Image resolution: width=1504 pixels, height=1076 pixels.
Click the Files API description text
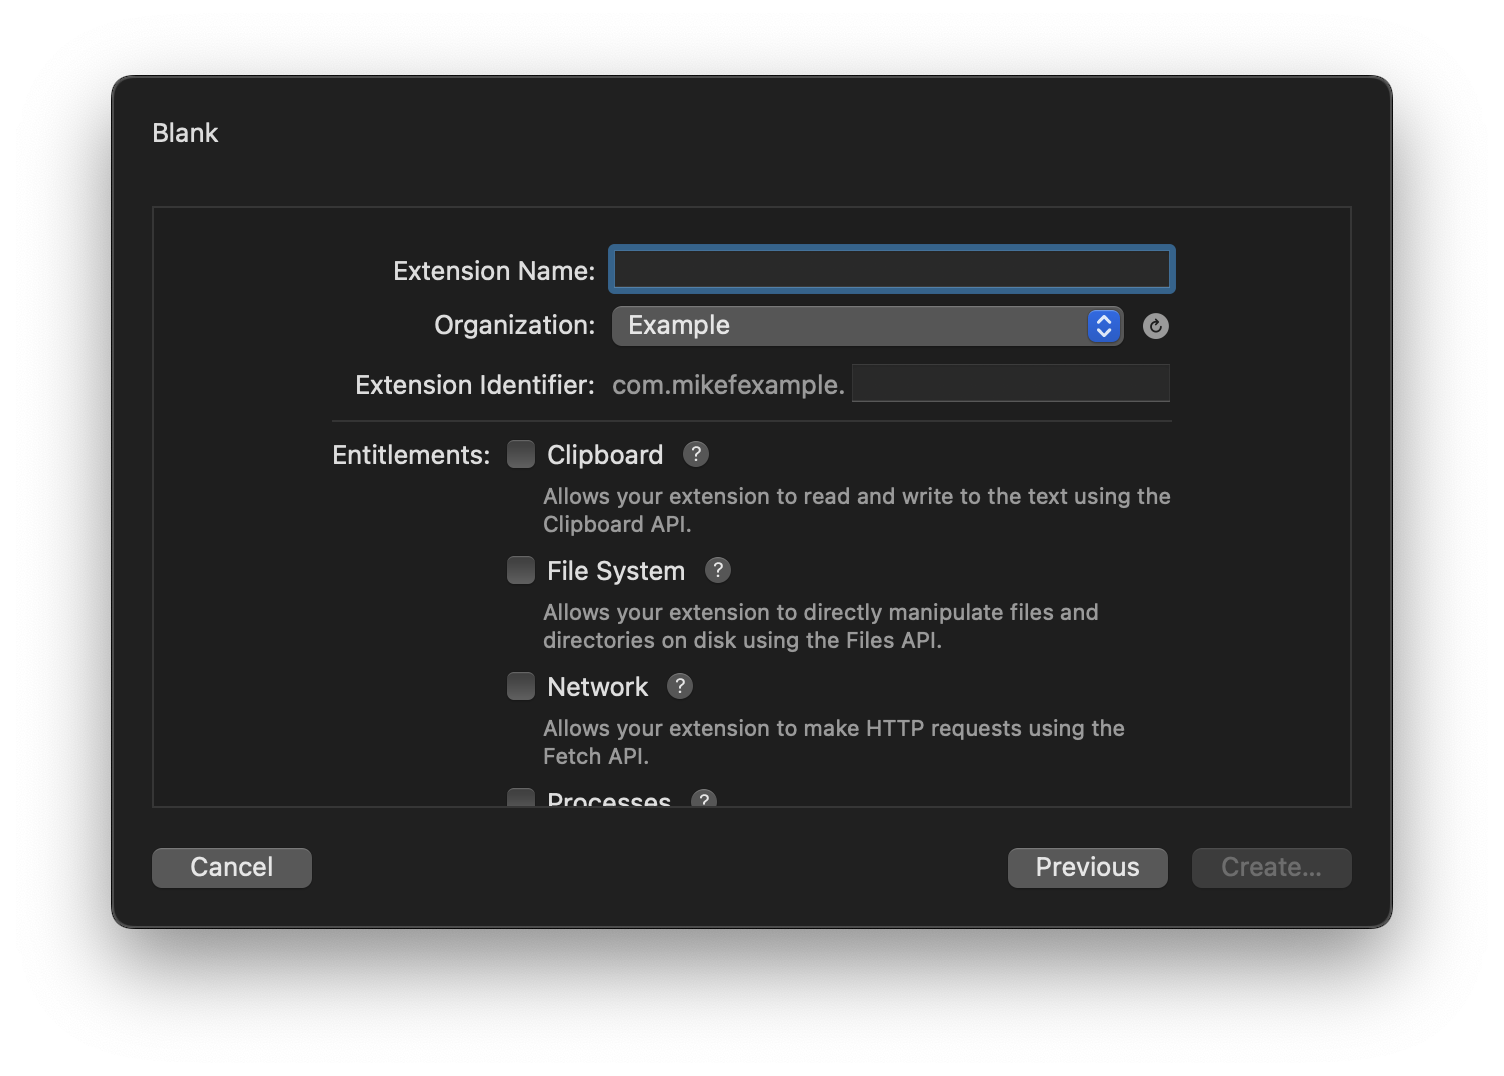820,626
